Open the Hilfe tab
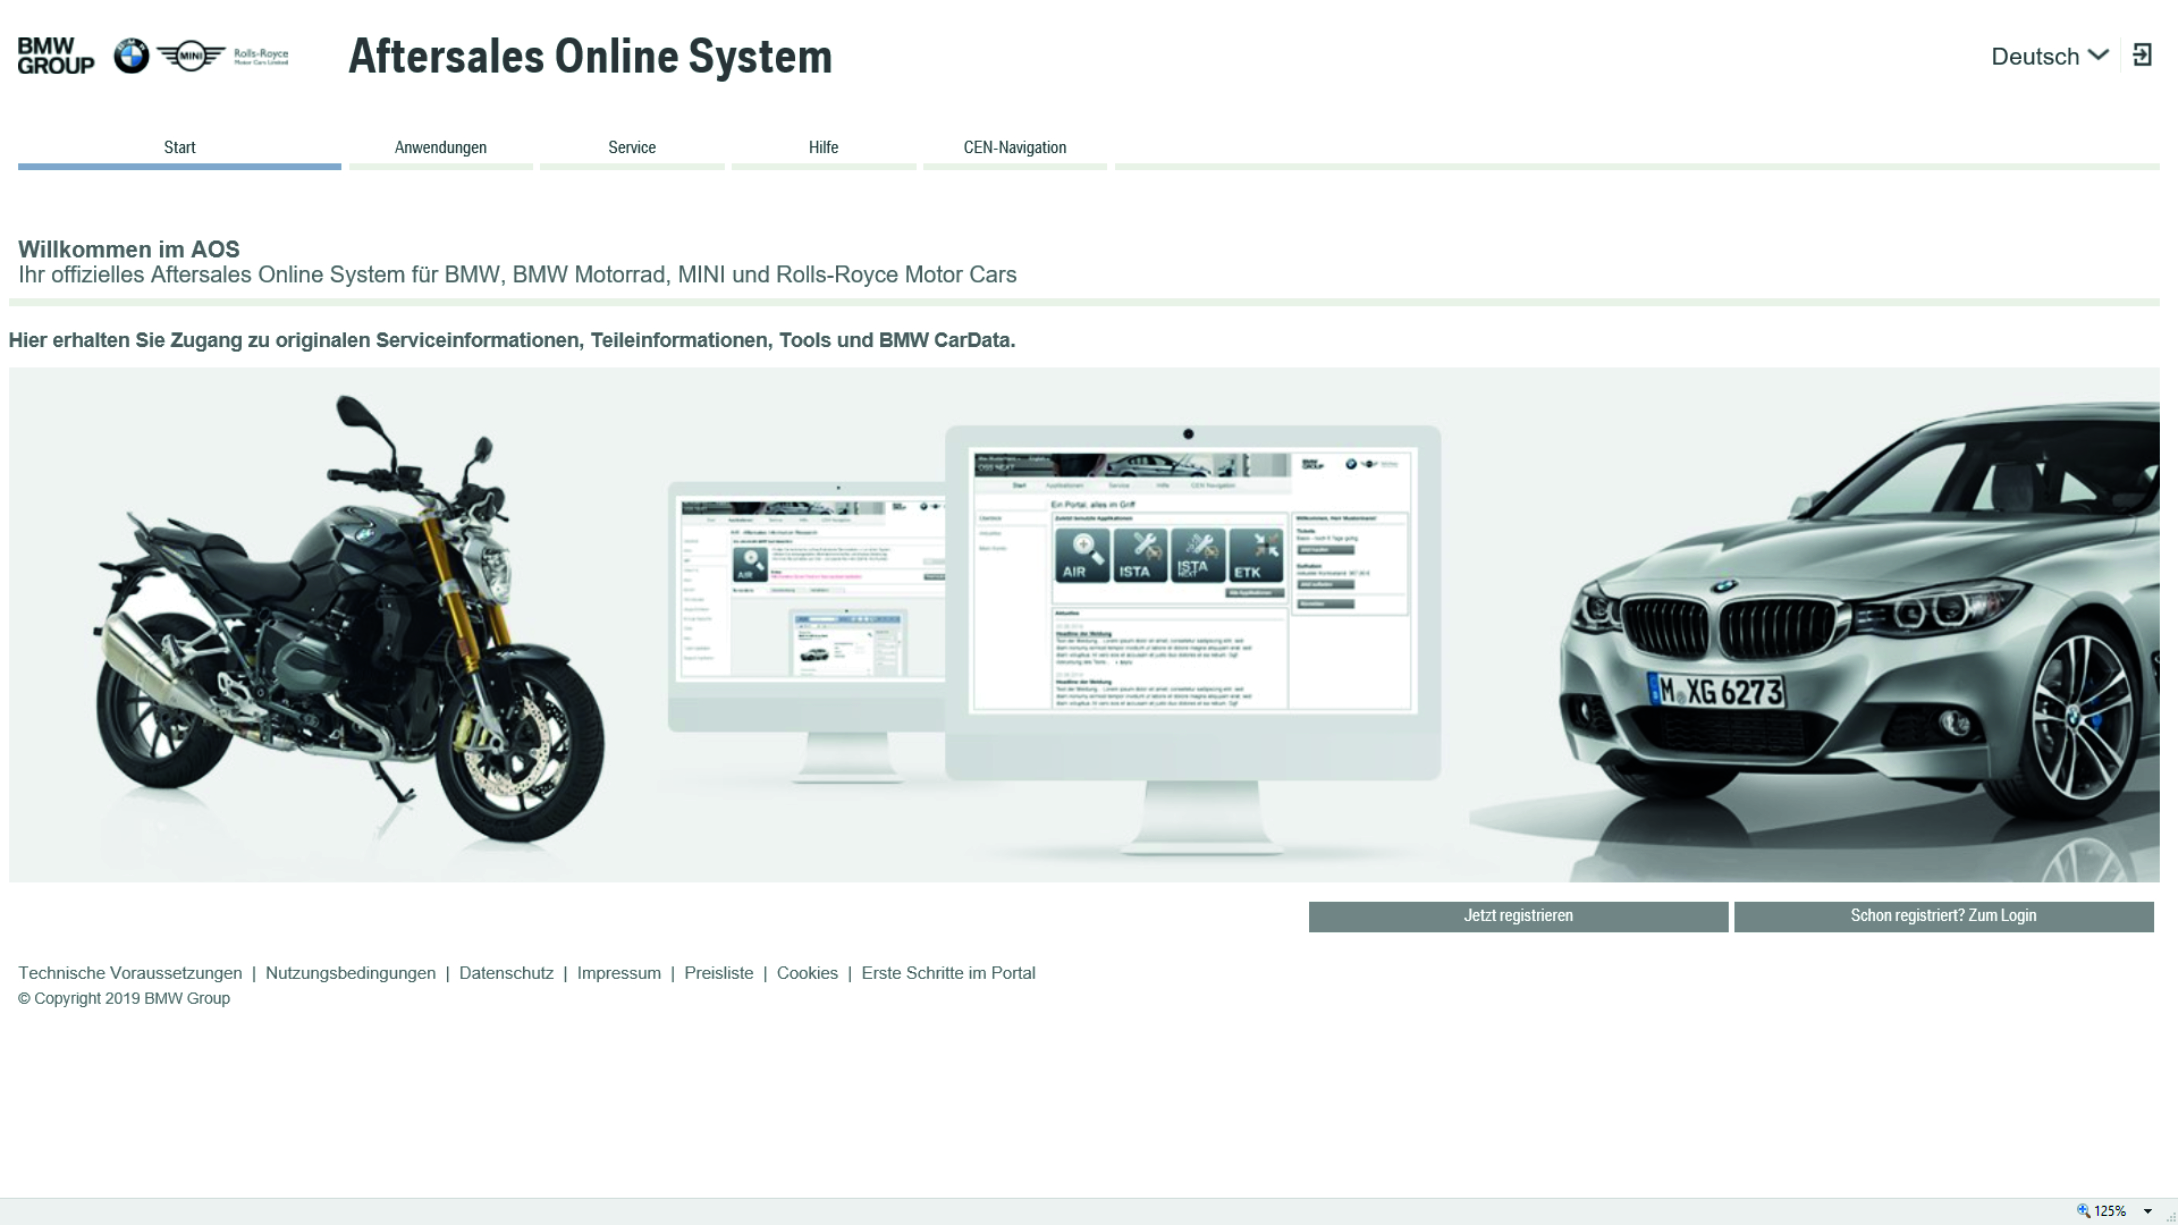The image size is (2178, 1225). click(823, 148)
